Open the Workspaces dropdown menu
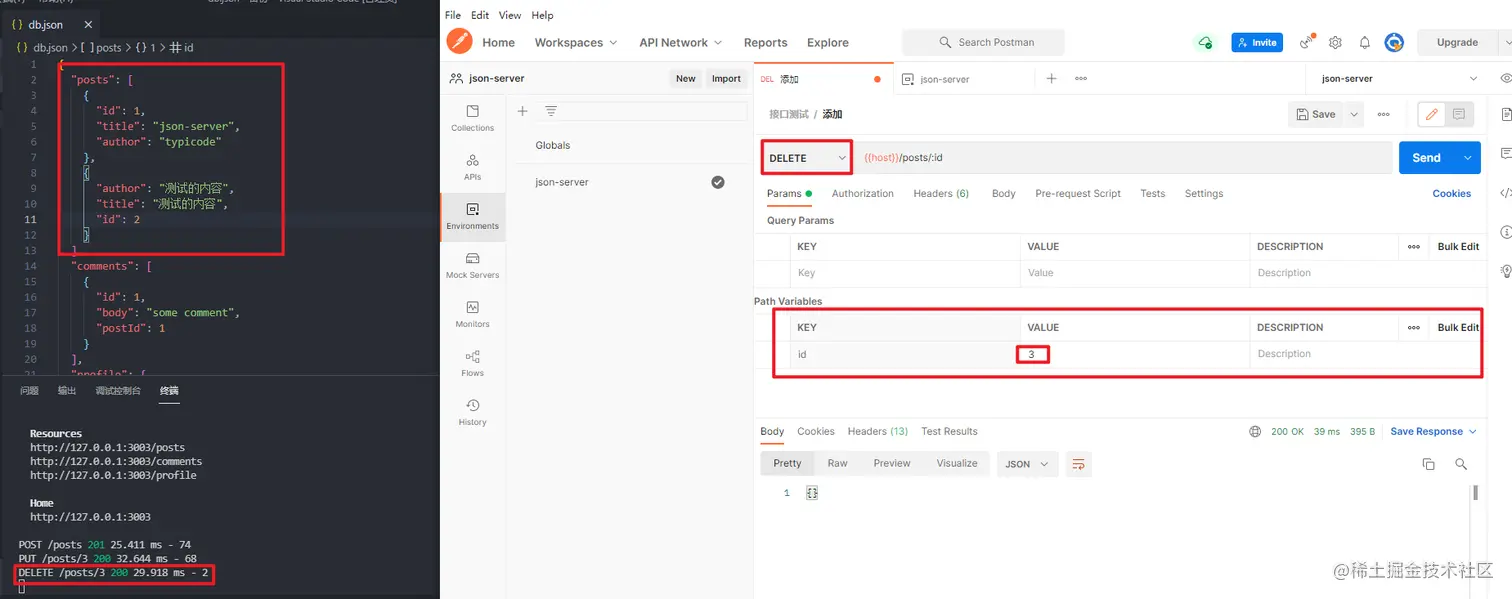Viewport: 1512px width, 599px height. click(x=576, y=43)
